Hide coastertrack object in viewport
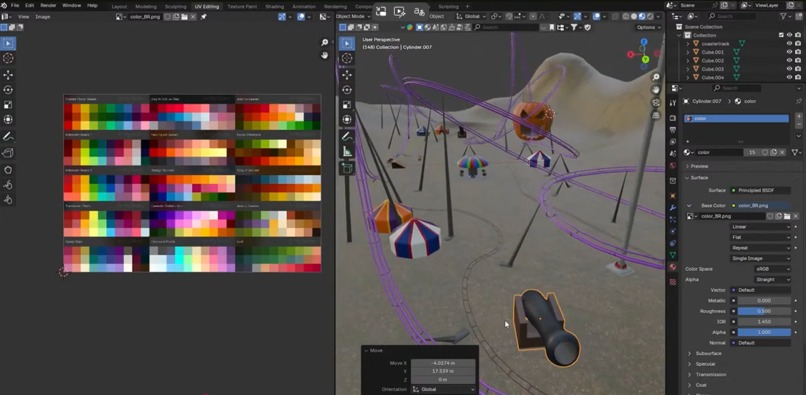 tap(789, 44)
